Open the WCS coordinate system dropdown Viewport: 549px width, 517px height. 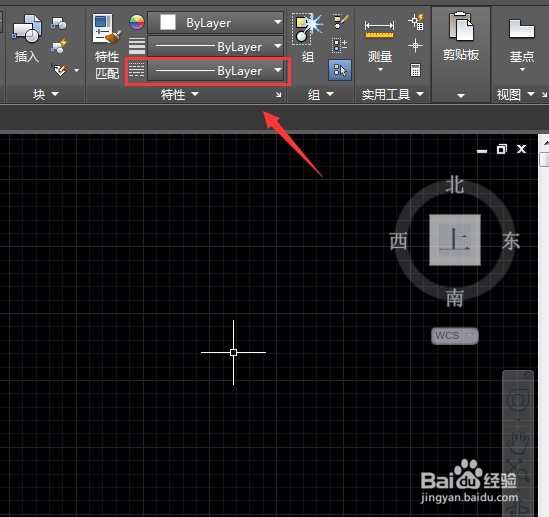click(454, 336)
